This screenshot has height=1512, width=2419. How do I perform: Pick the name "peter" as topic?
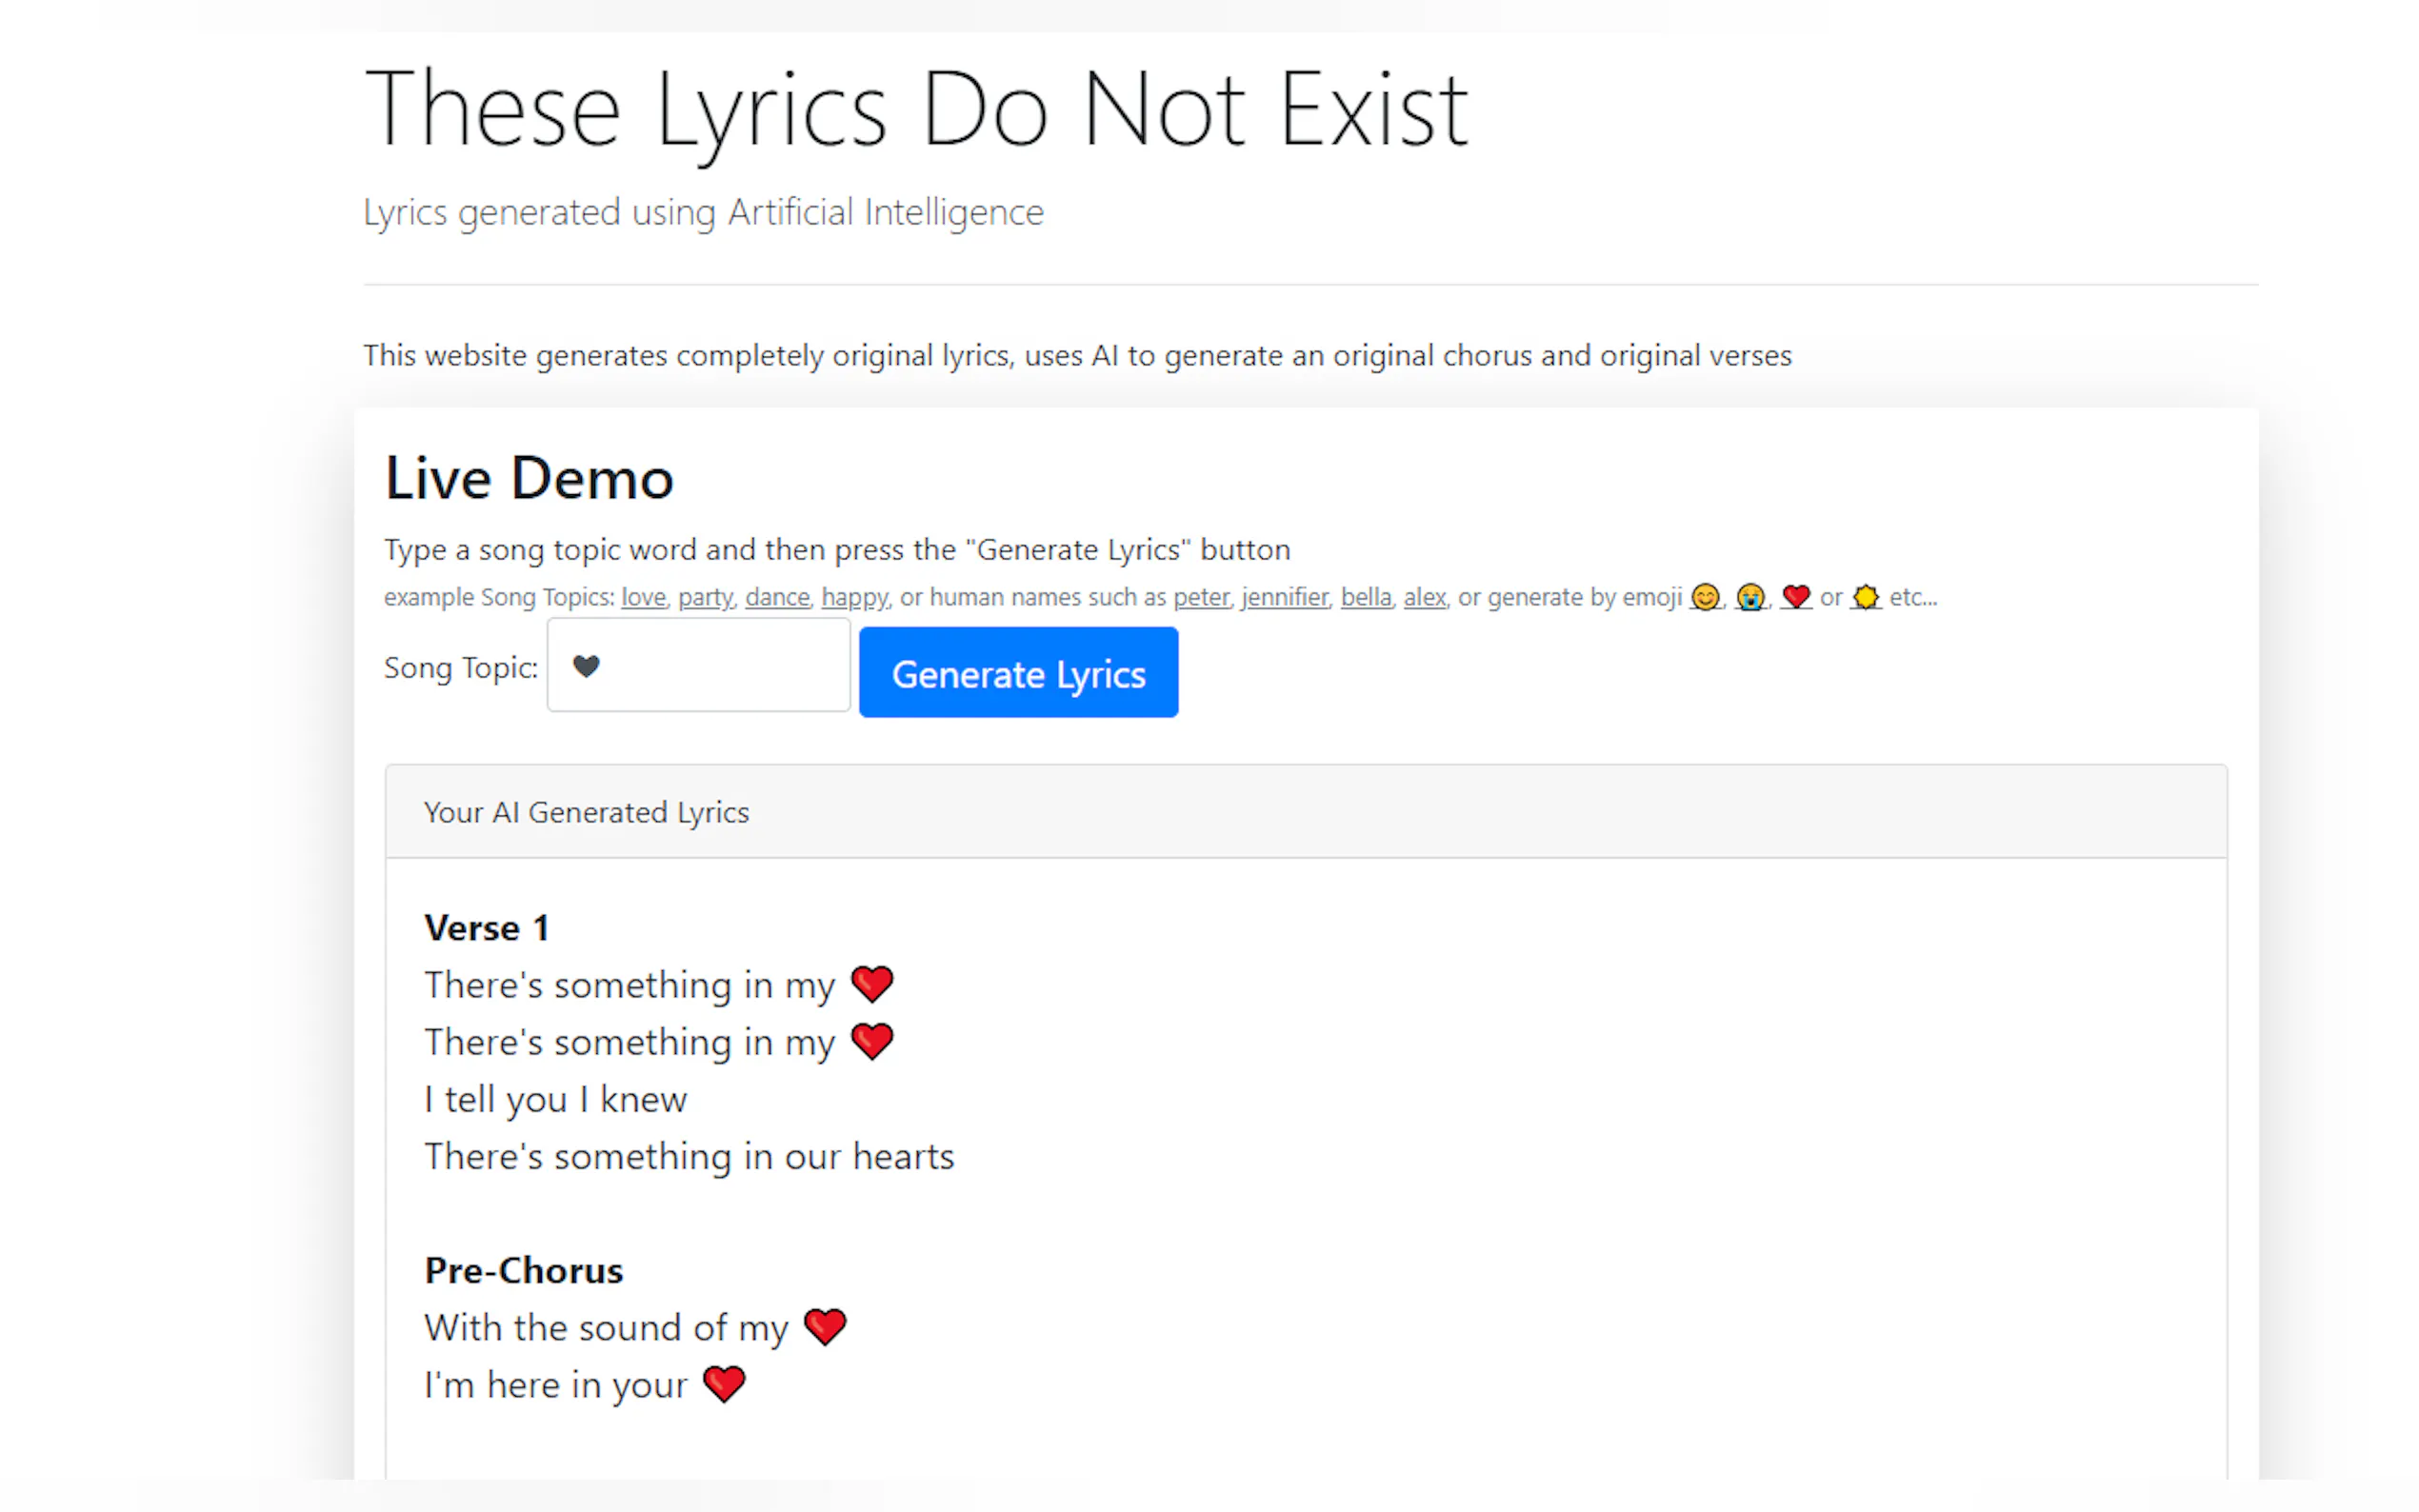click(x=1200, y=597)
